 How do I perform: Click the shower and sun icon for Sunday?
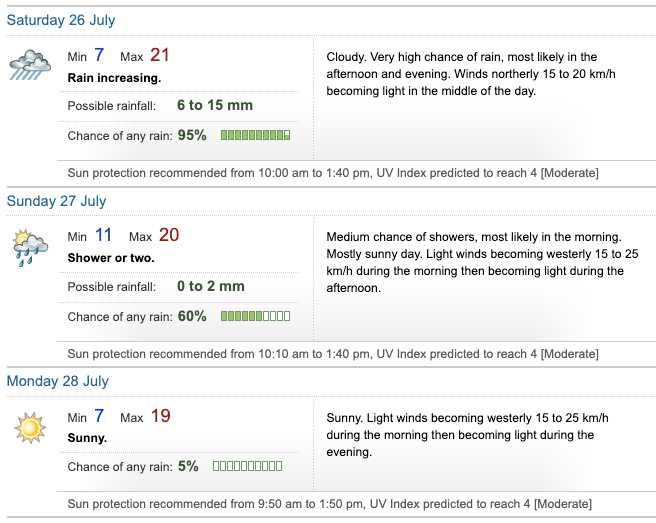click(30, 246)
